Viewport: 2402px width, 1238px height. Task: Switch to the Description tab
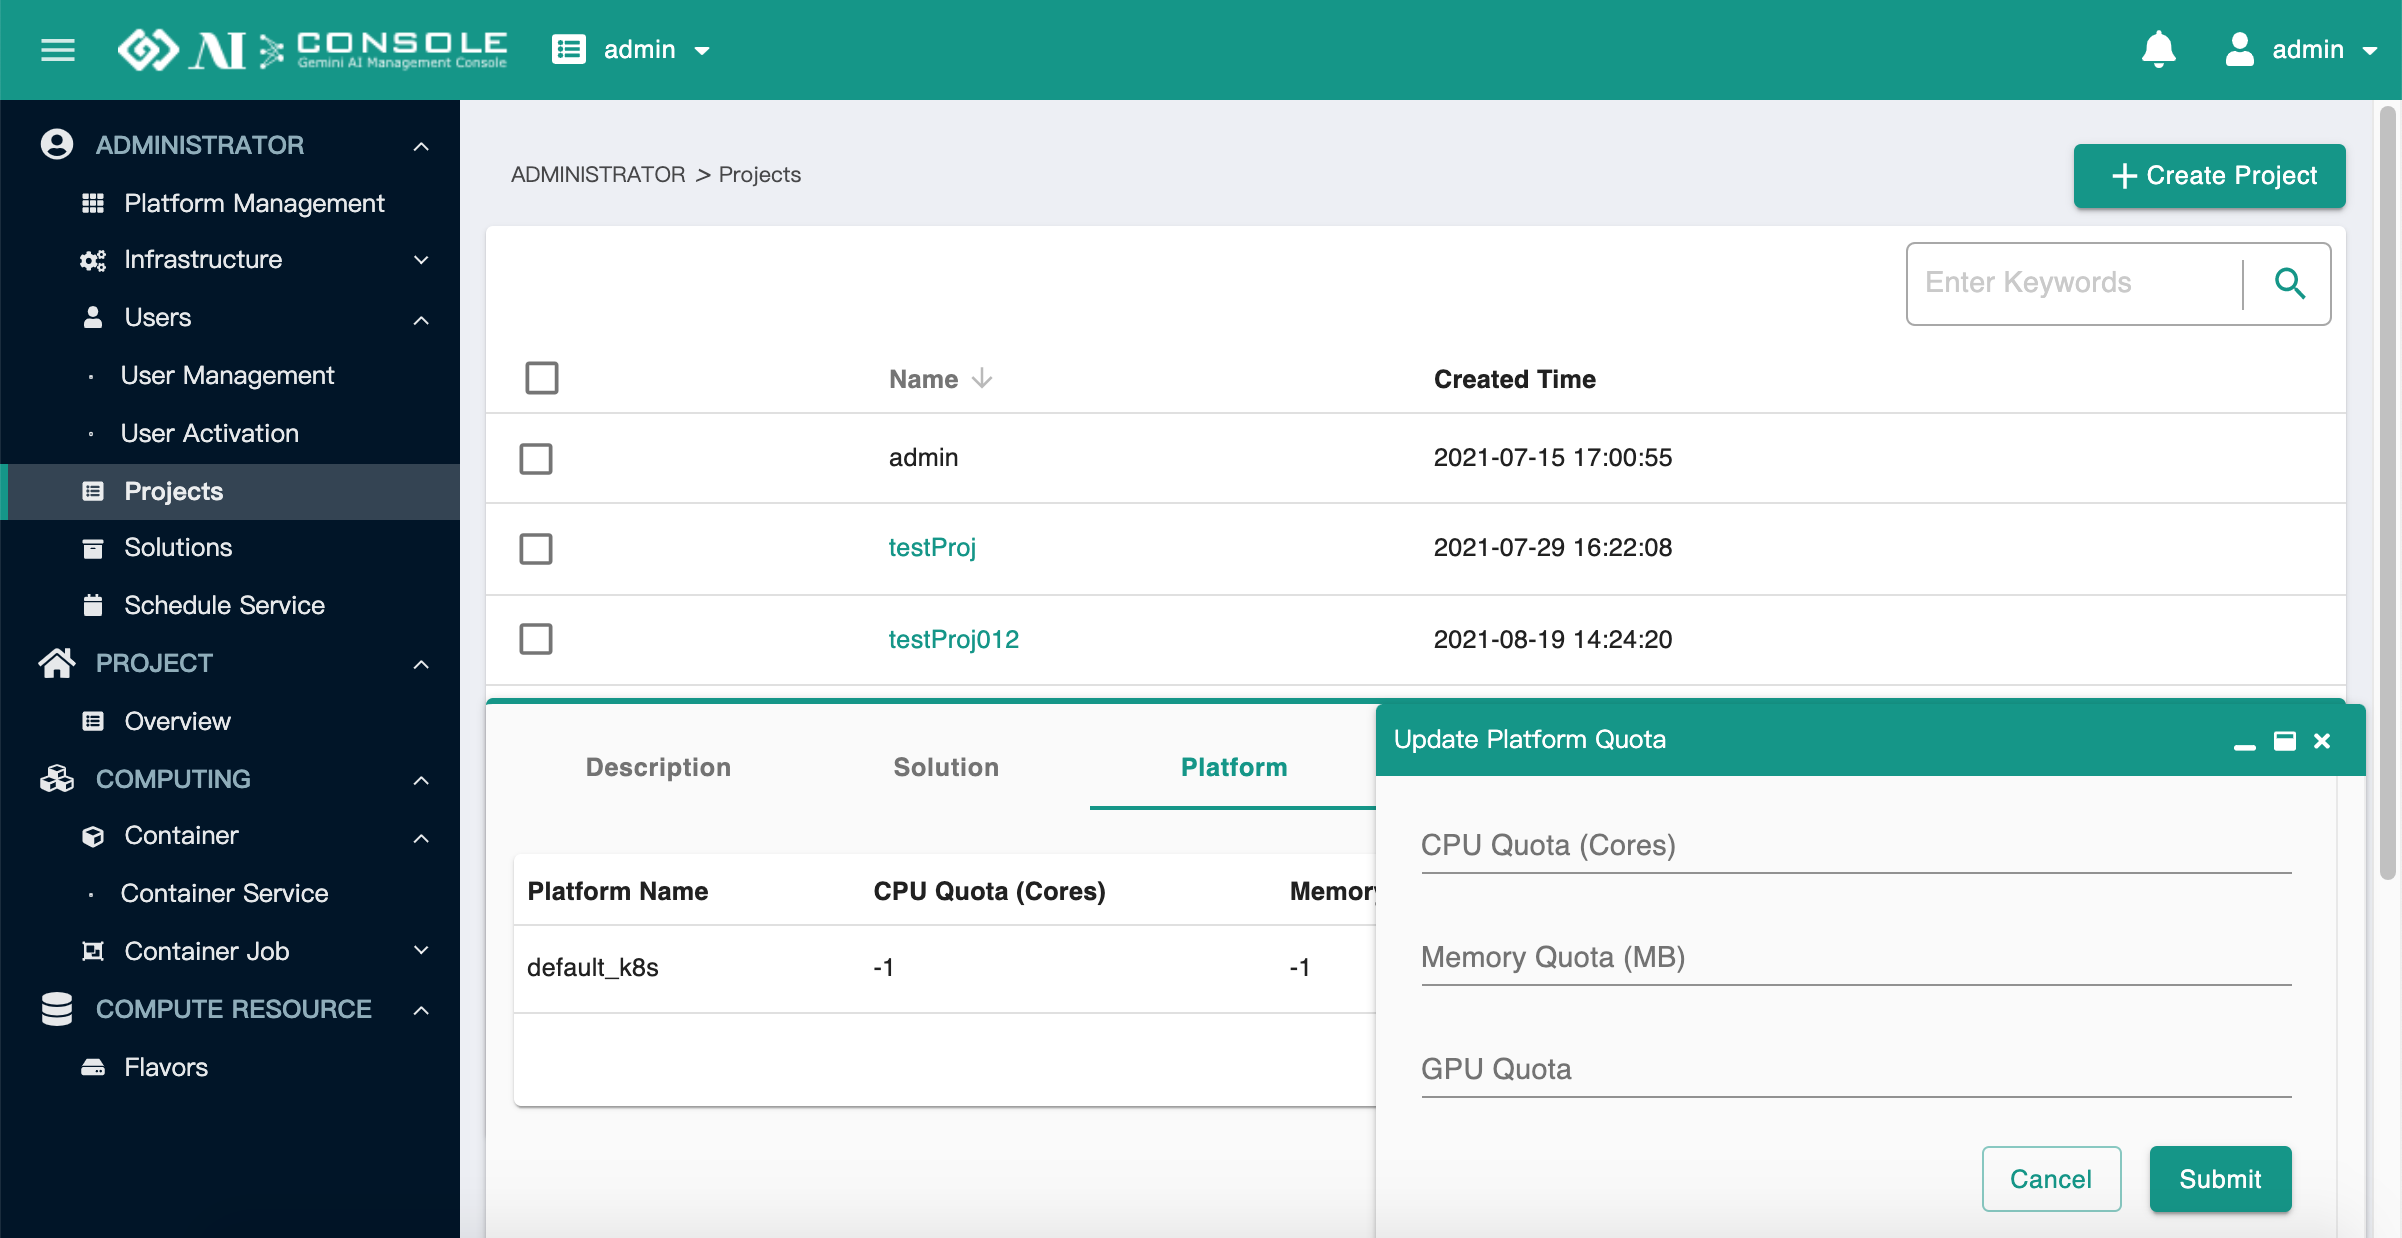tap(658, 767)
